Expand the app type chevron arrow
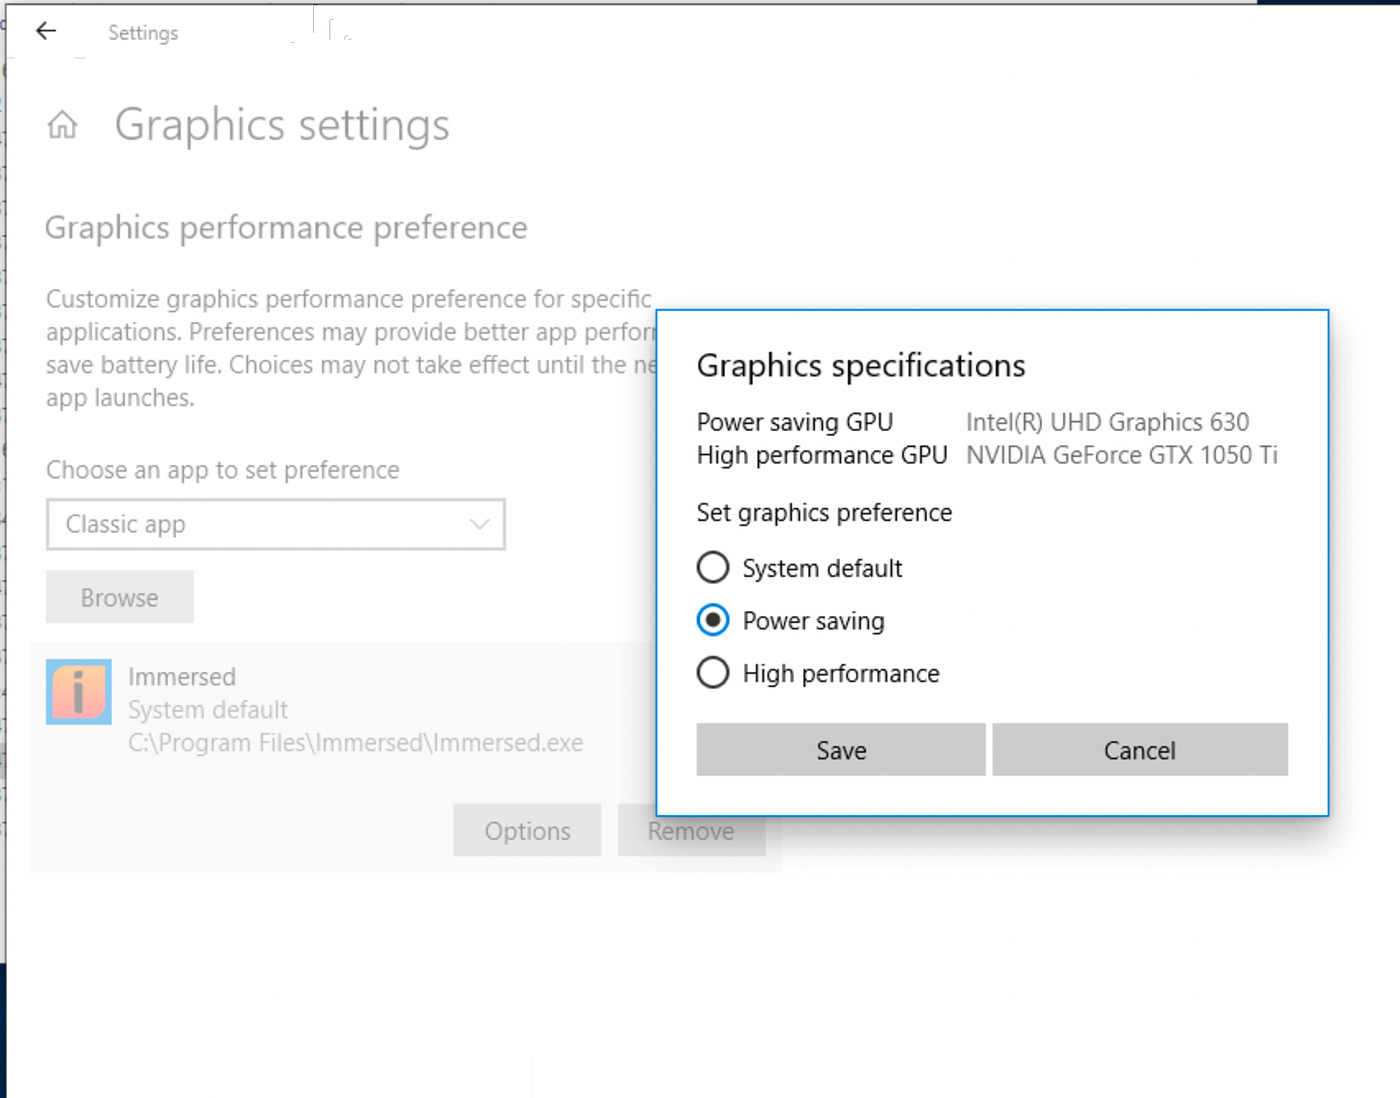The height and width of the screenshot is (1098, 1400). (480, 524)
